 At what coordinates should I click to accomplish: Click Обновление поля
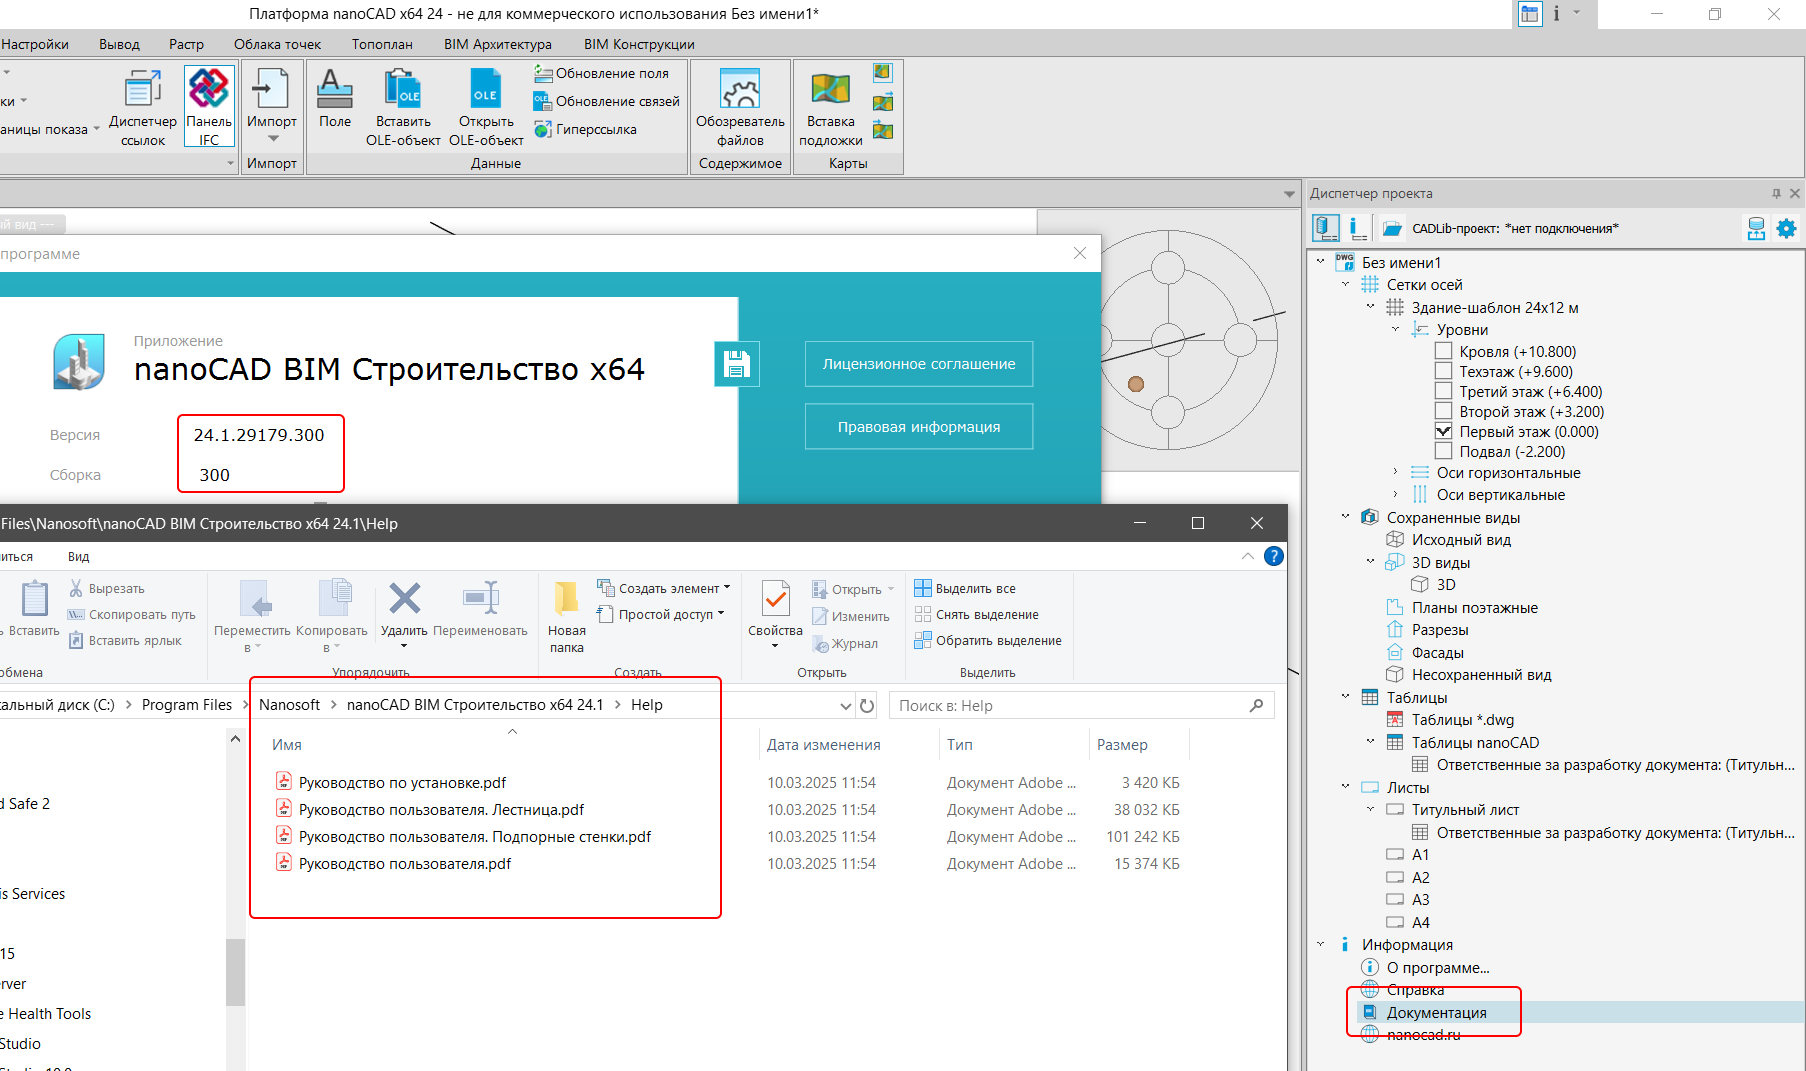[x=602, y=73]
